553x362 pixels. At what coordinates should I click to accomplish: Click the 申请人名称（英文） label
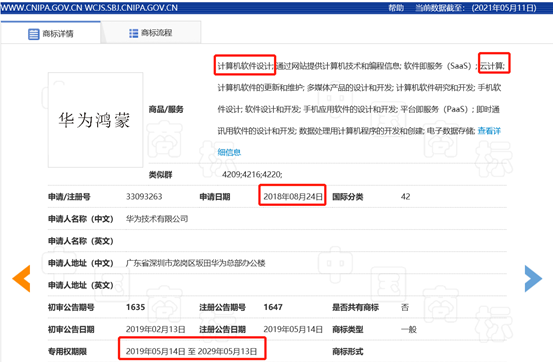(x=81, y=241)
